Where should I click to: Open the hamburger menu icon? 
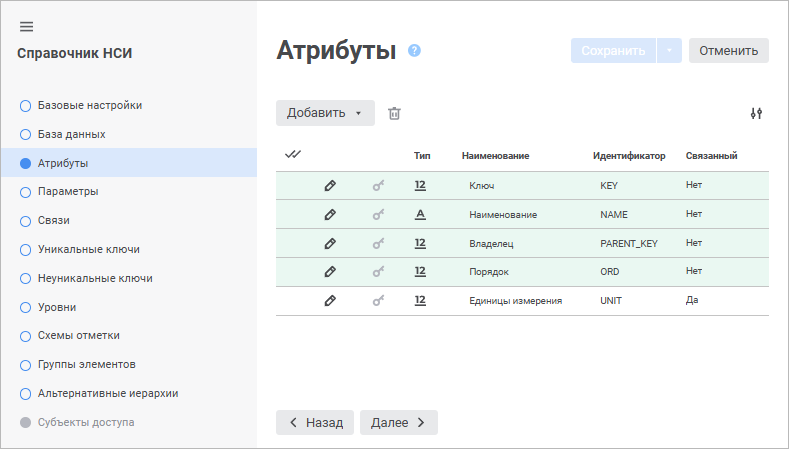click(x=26, y=26)
